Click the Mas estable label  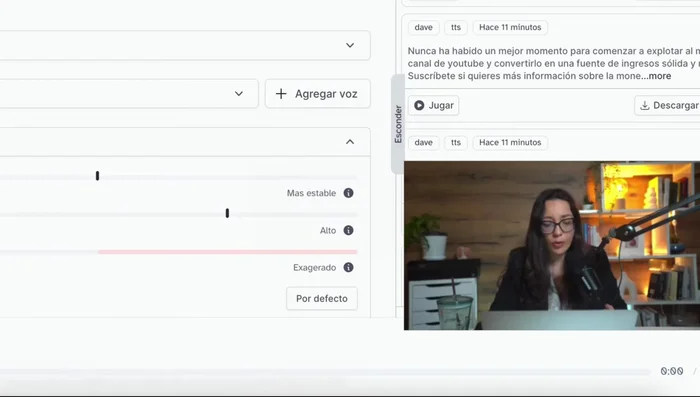coord(311,193)
